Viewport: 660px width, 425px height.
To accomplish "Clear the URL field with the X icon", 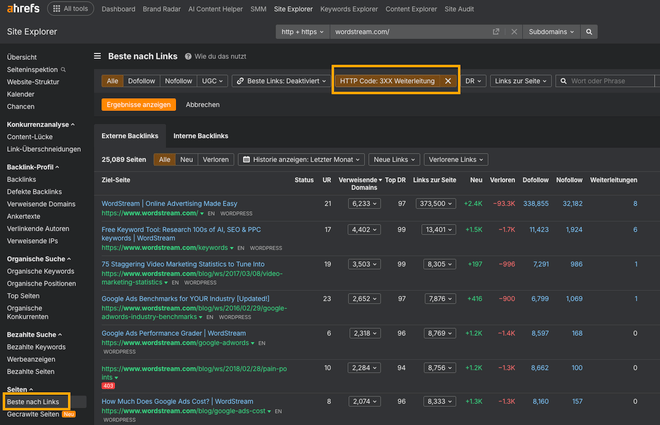I will coord(514,32).
